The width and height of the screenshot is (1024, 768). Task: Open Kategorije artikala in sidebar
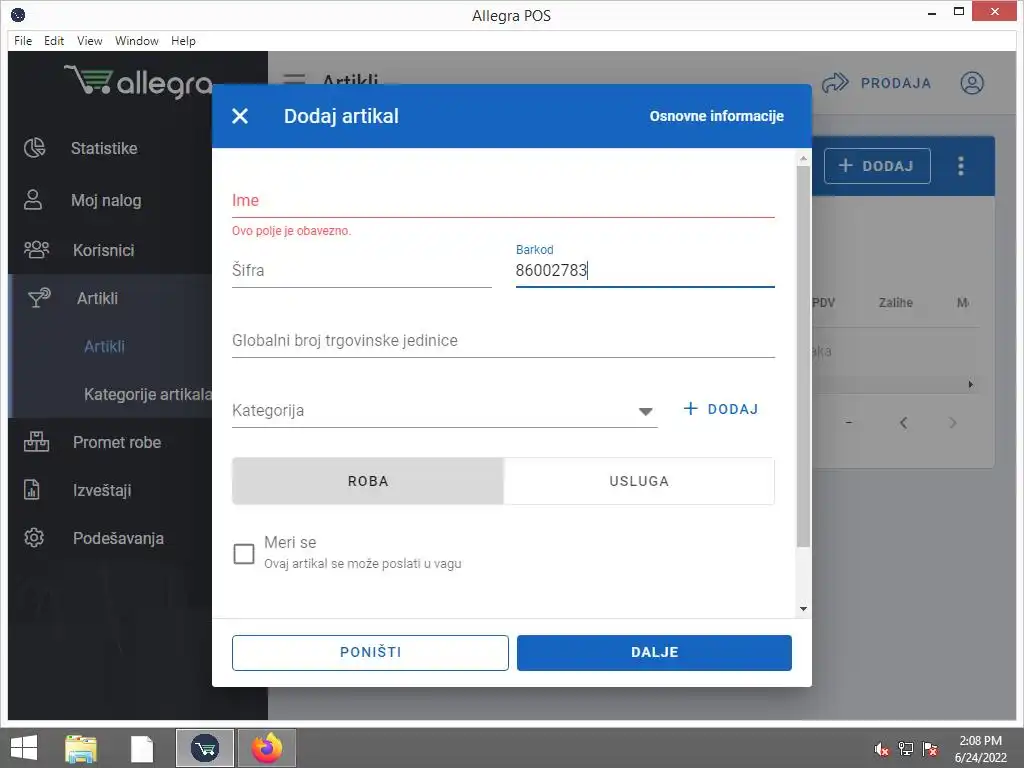point(148,394)
